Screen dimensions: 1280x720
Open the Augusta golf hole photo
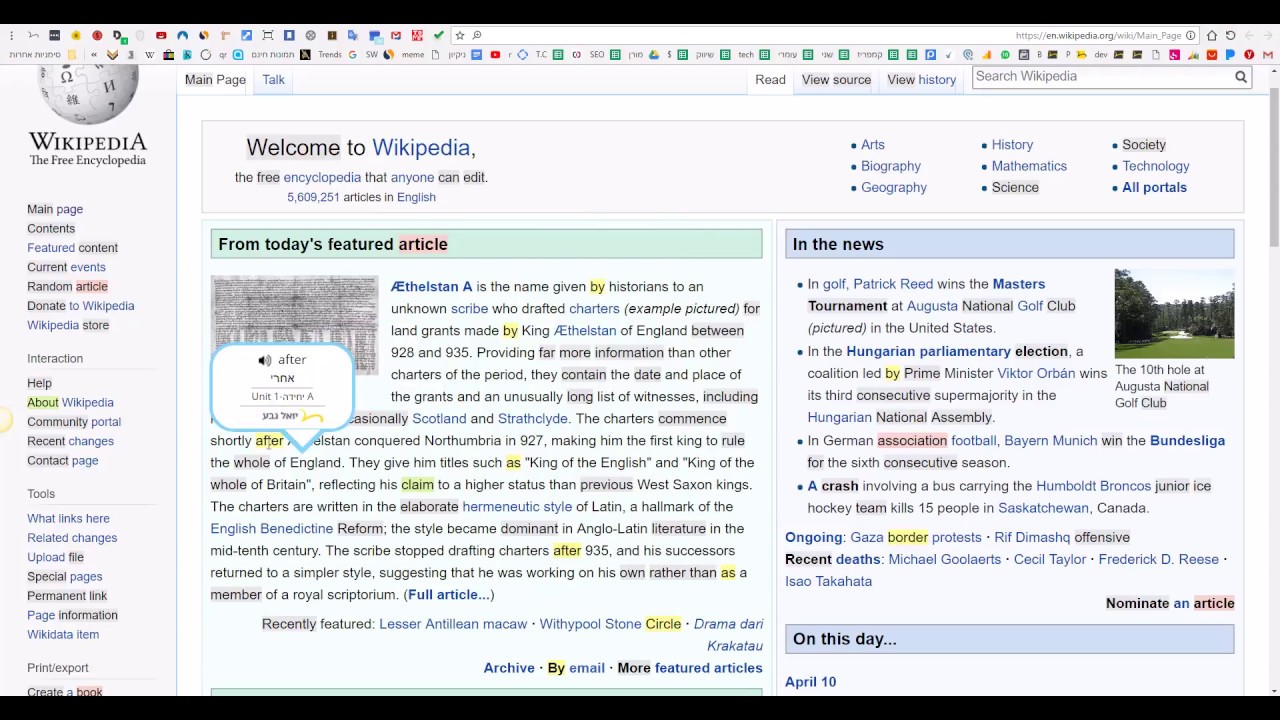[1175, 314]
